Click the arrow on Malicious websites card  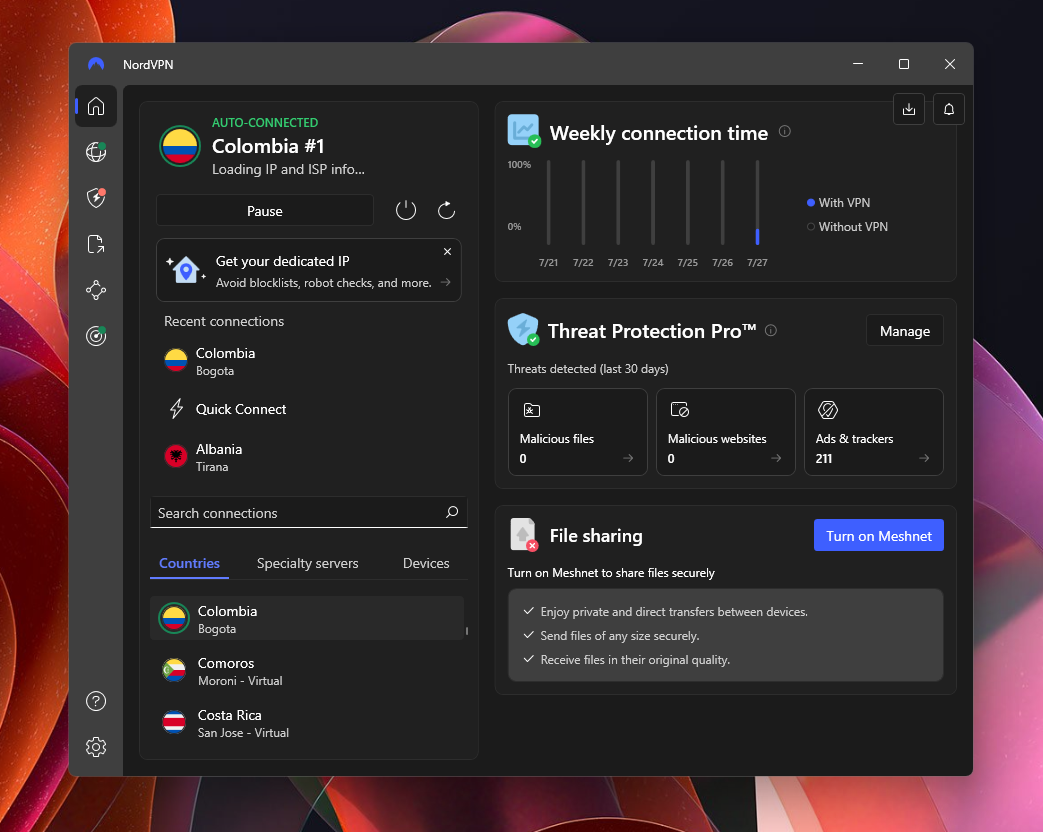(x=776, y=458)
